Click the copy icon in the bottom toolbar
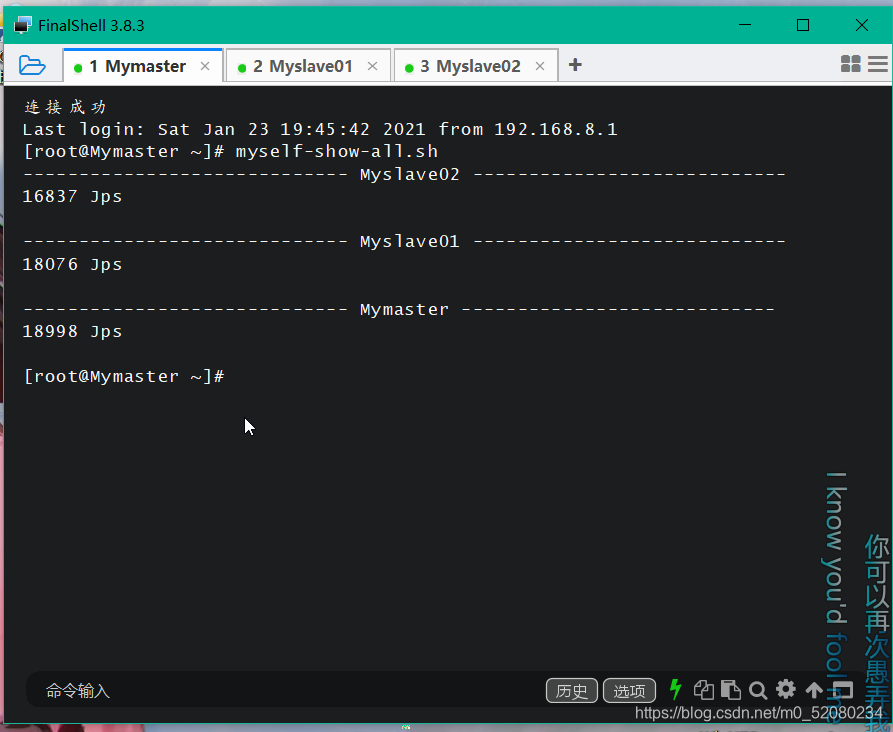 tap(704, 690)
